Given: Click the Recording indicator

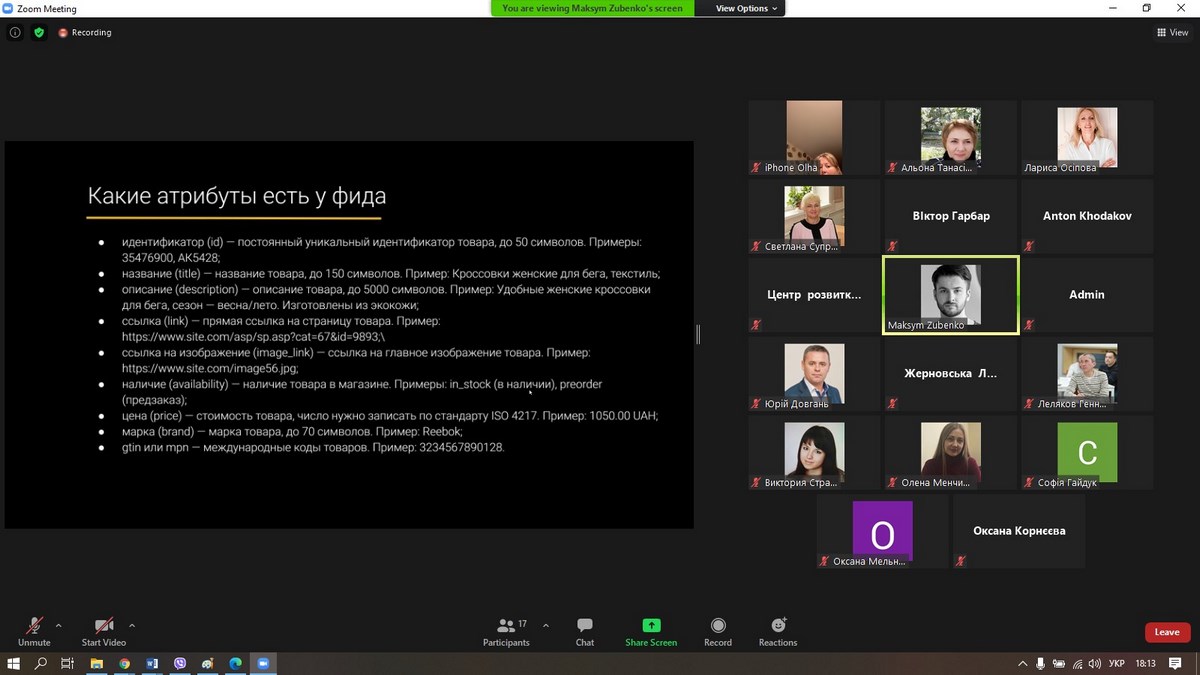Looking at the screenshot, I should [x=85, y=32].
